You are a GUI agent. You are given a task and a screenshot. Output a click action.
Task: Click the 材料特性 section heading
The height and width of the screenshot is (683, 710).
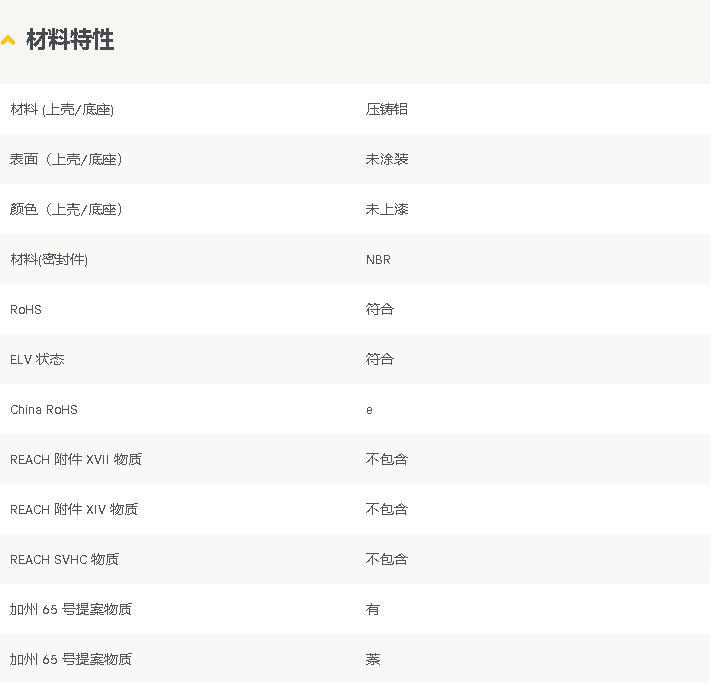pyautogui.click(x=70, y=39)
